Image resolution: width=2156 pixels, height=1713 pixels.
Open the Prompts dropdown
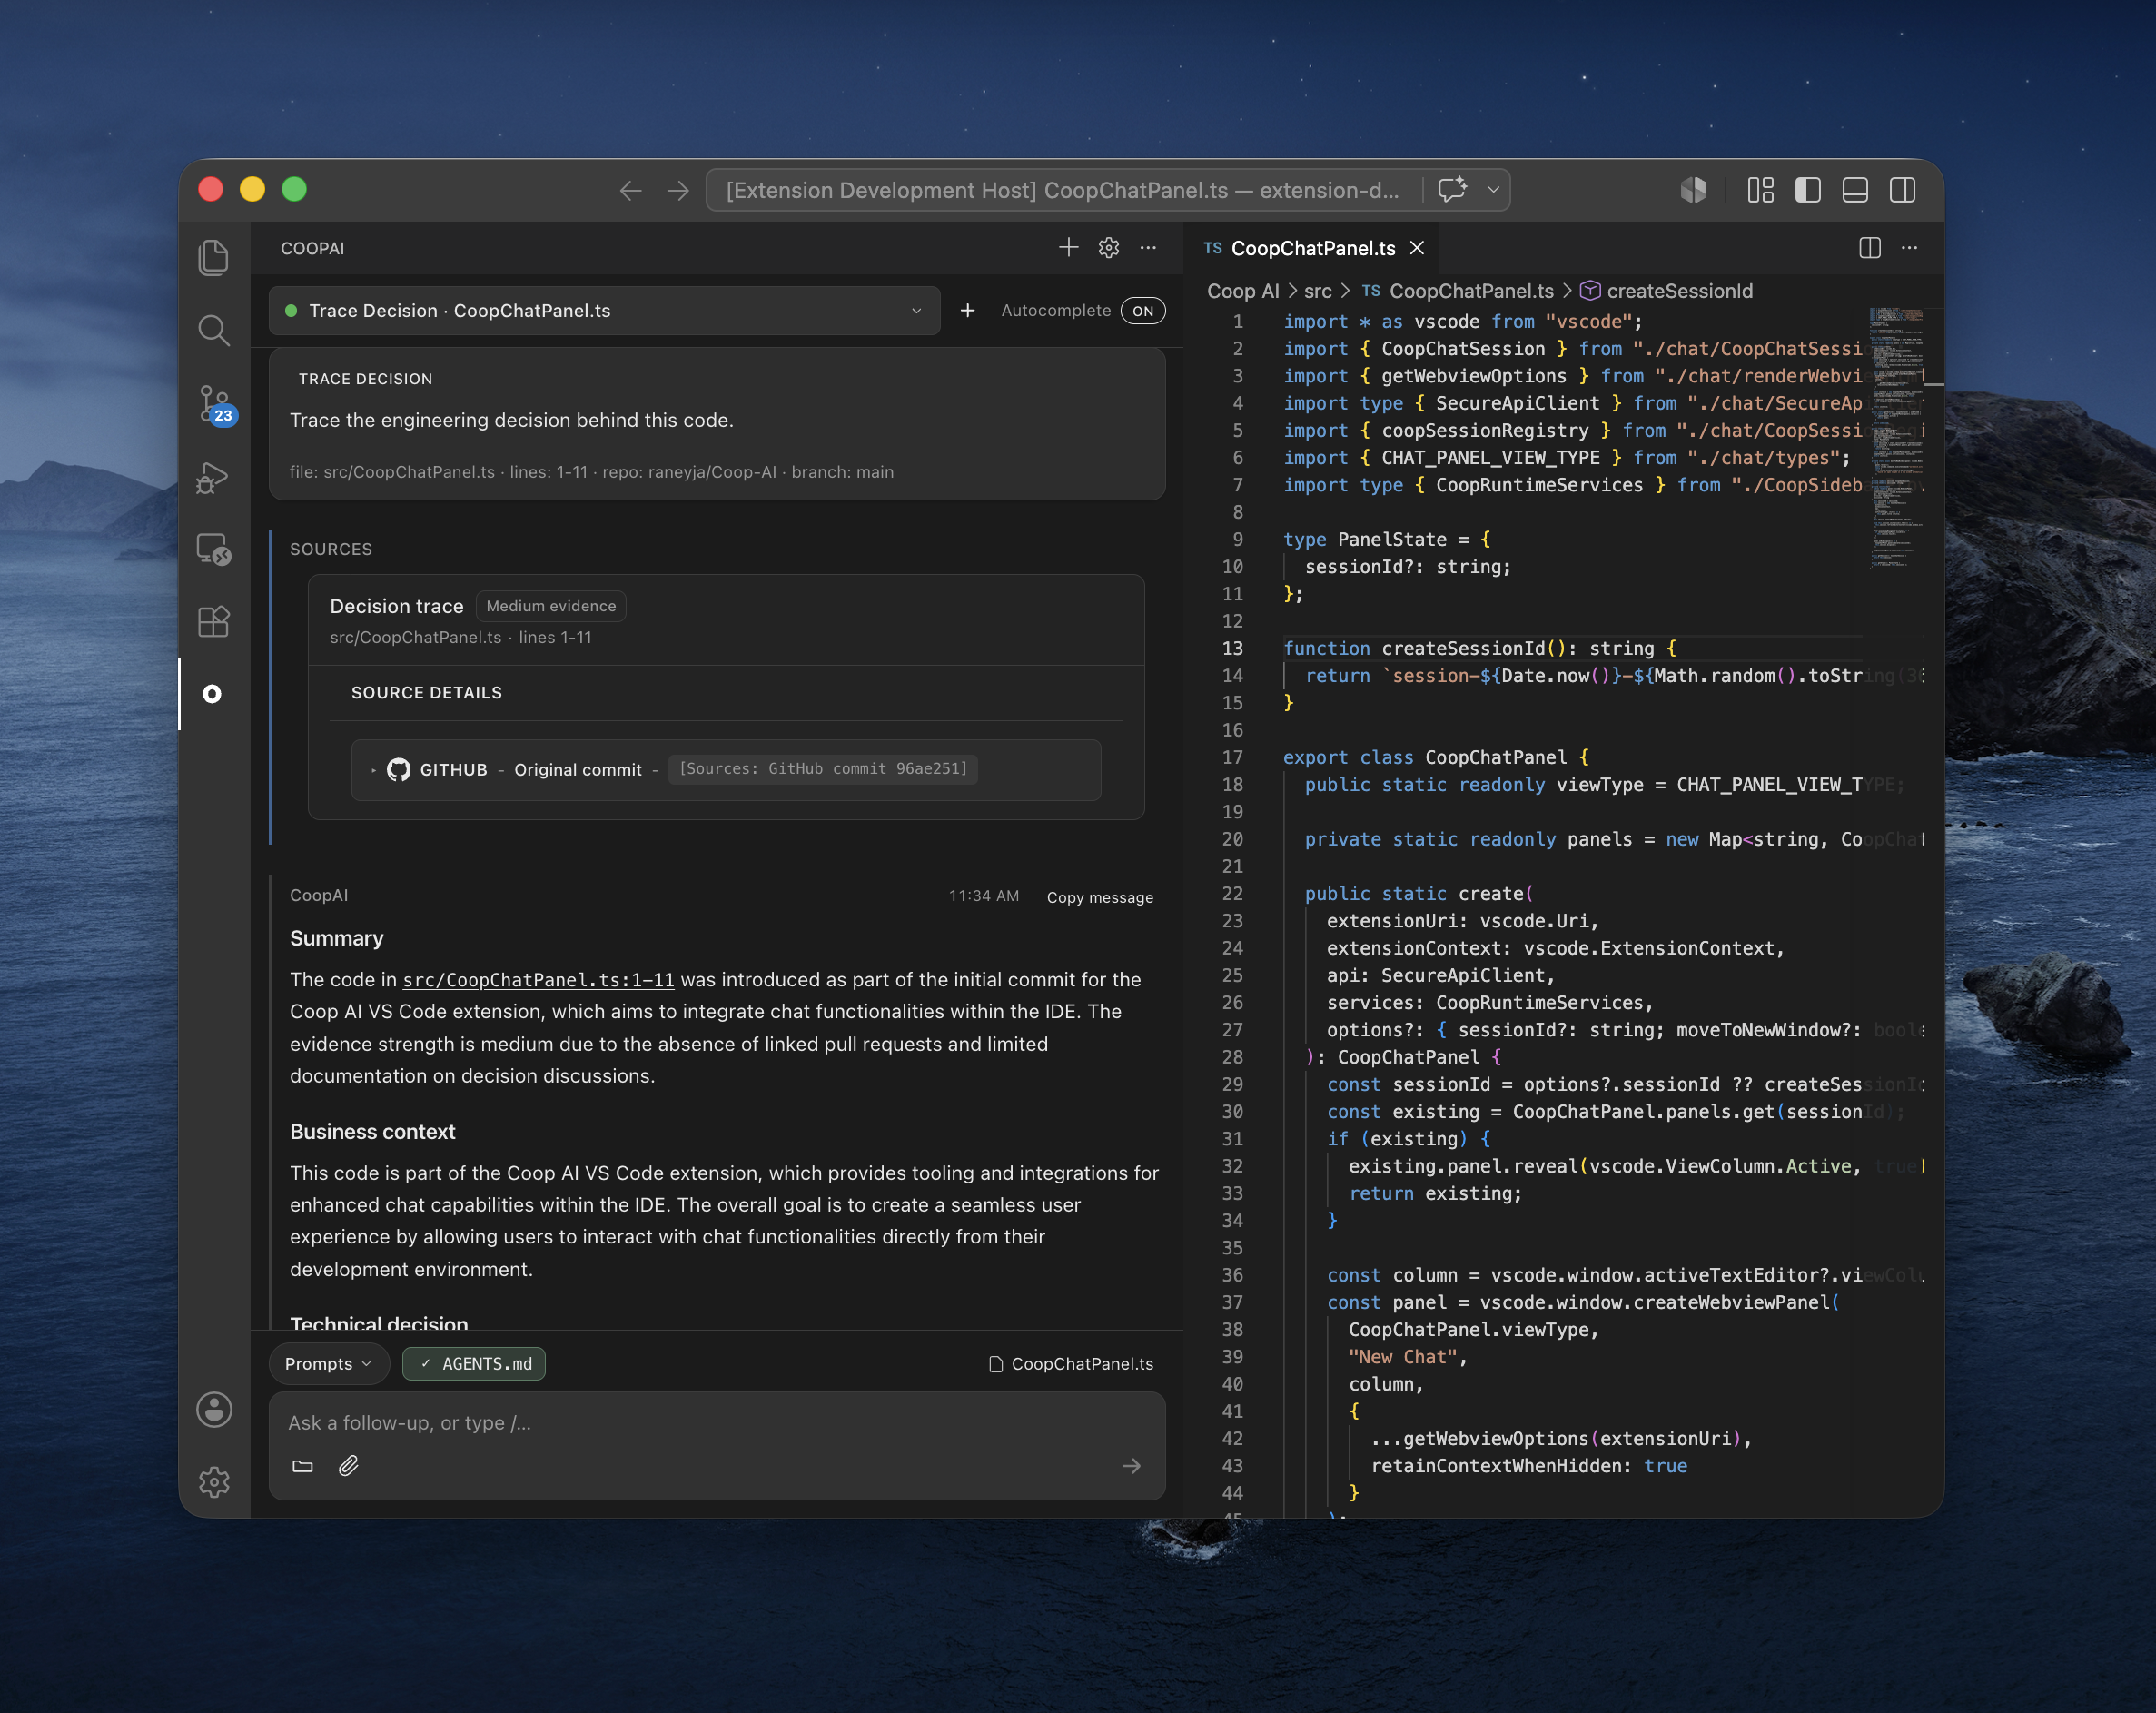pyautogui.click(x=328, y=1364)
